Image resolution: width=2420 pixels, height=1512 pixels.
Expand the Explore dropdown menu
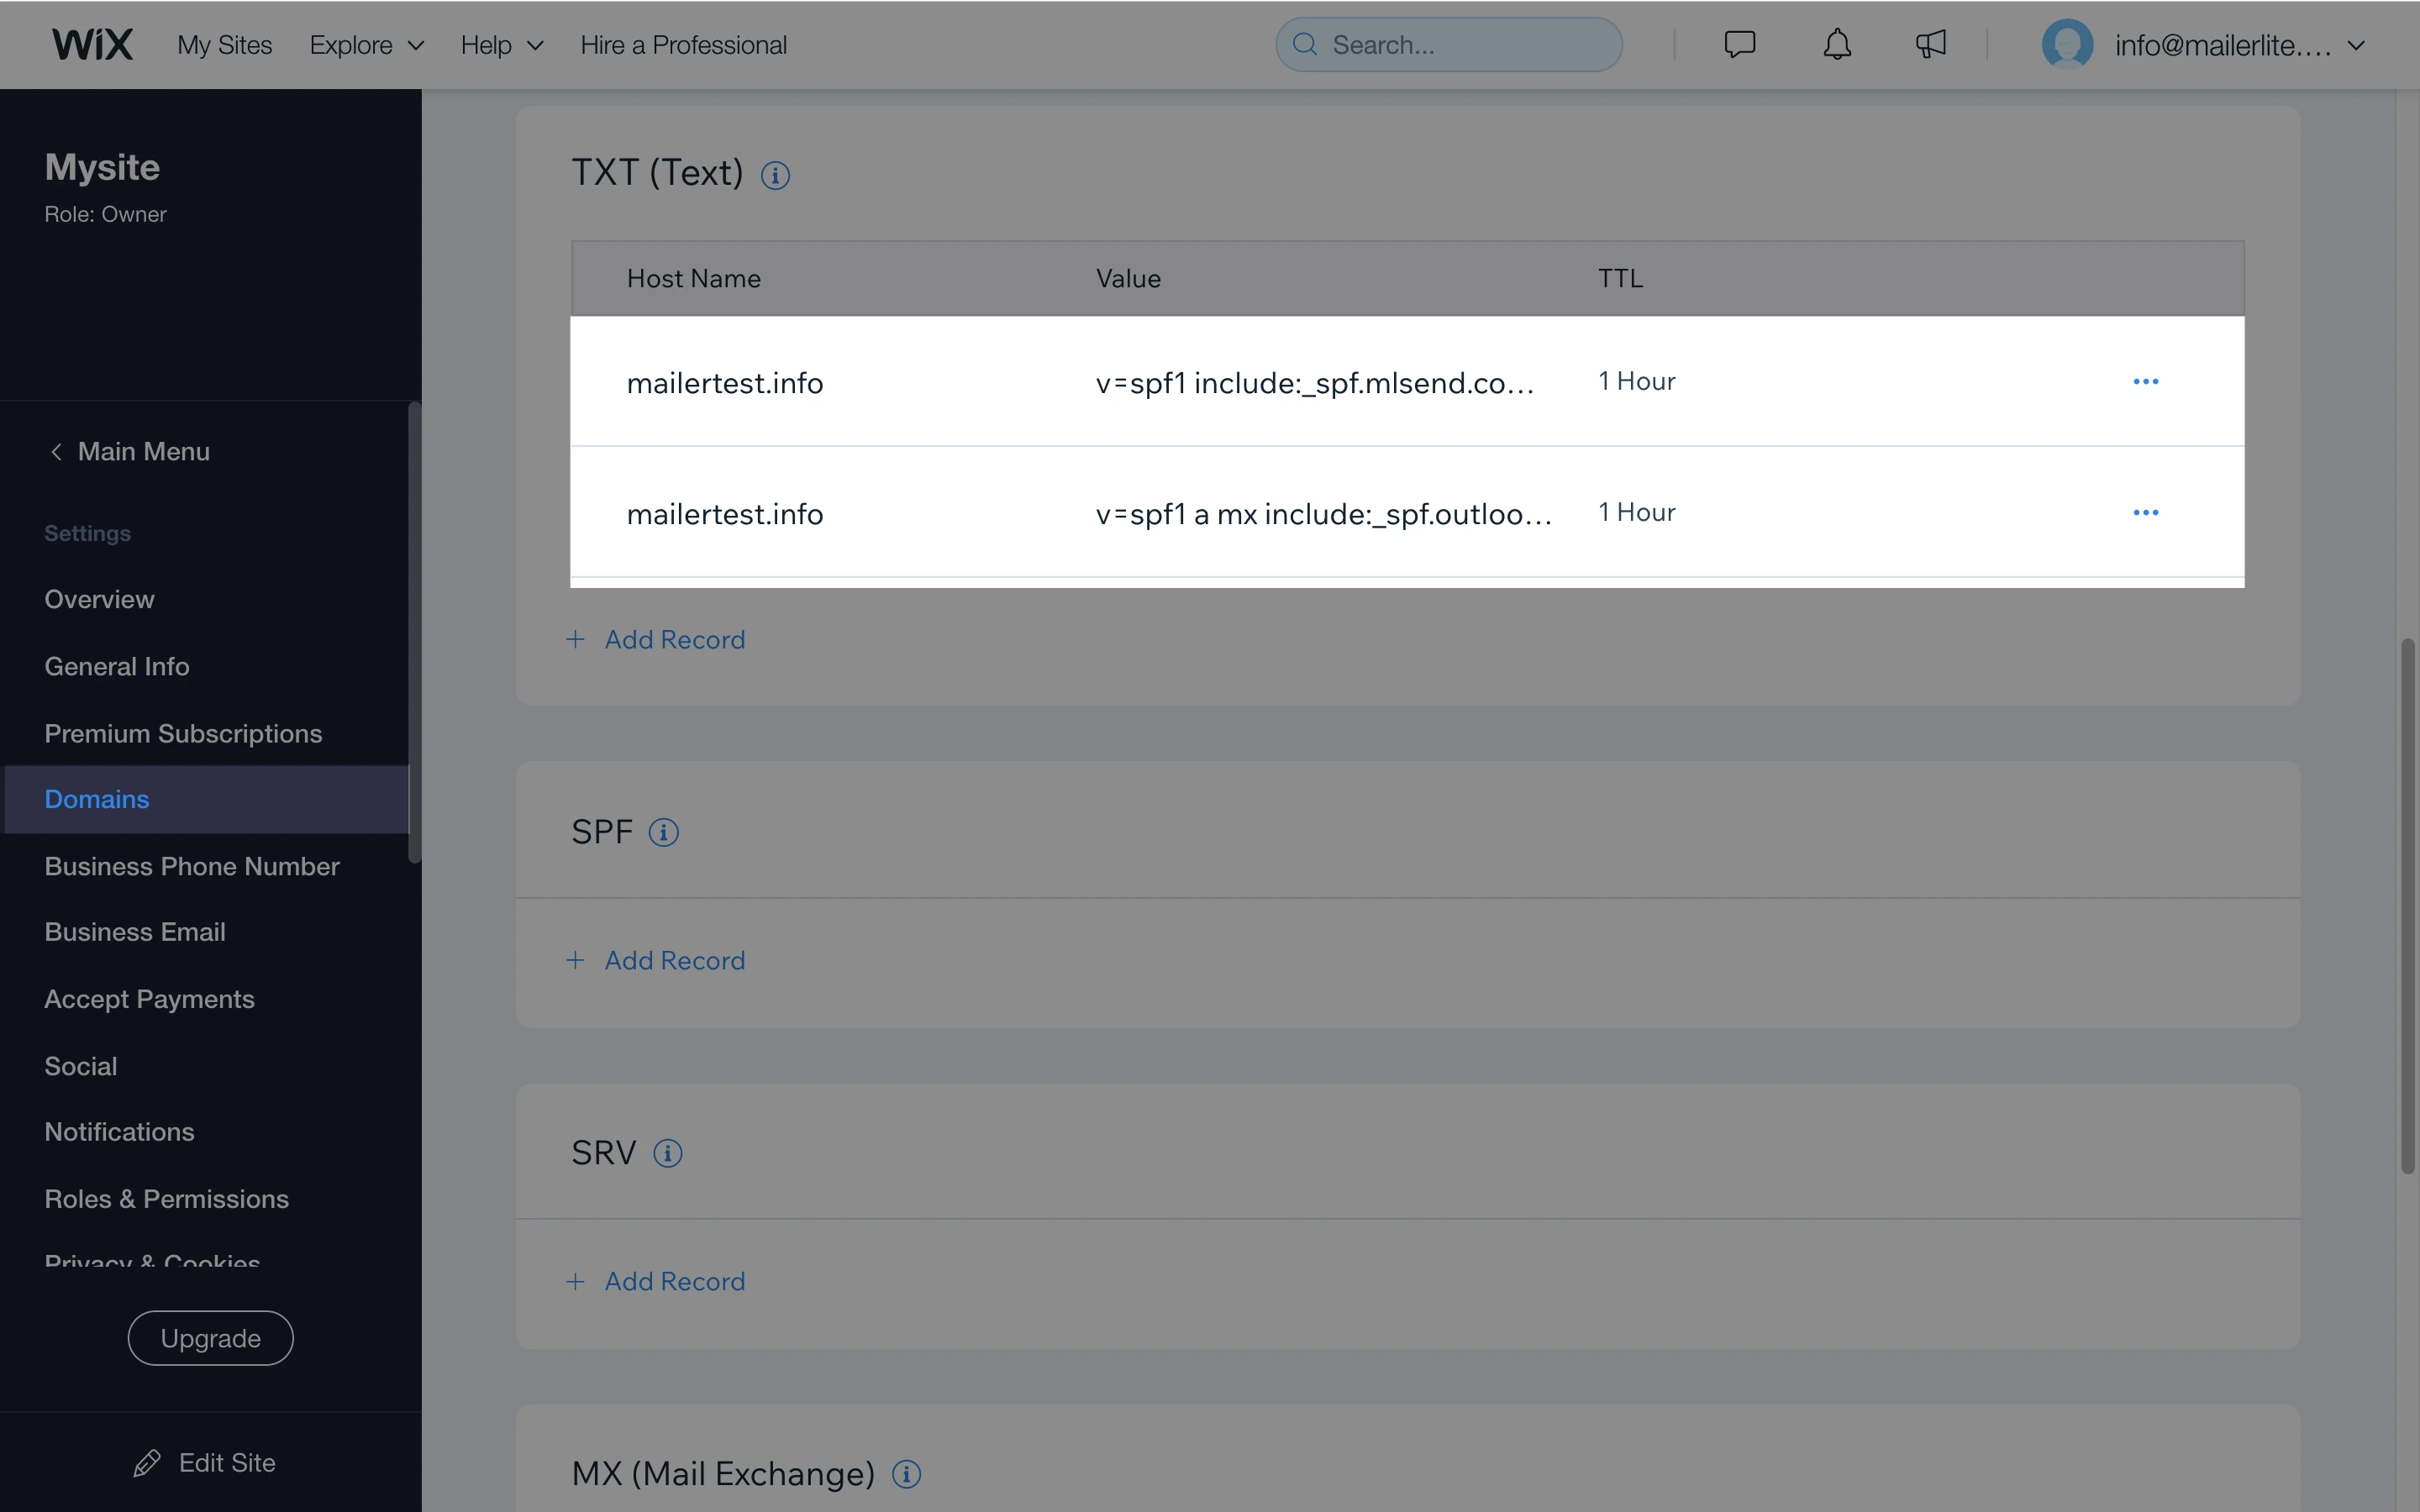366,45
